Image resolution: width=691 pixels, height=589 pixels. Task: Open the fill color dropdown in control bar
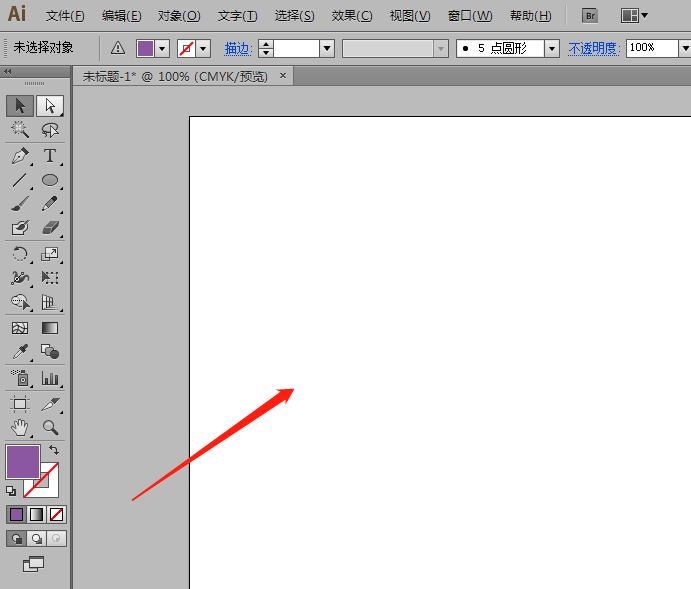[x=162, y=48]
